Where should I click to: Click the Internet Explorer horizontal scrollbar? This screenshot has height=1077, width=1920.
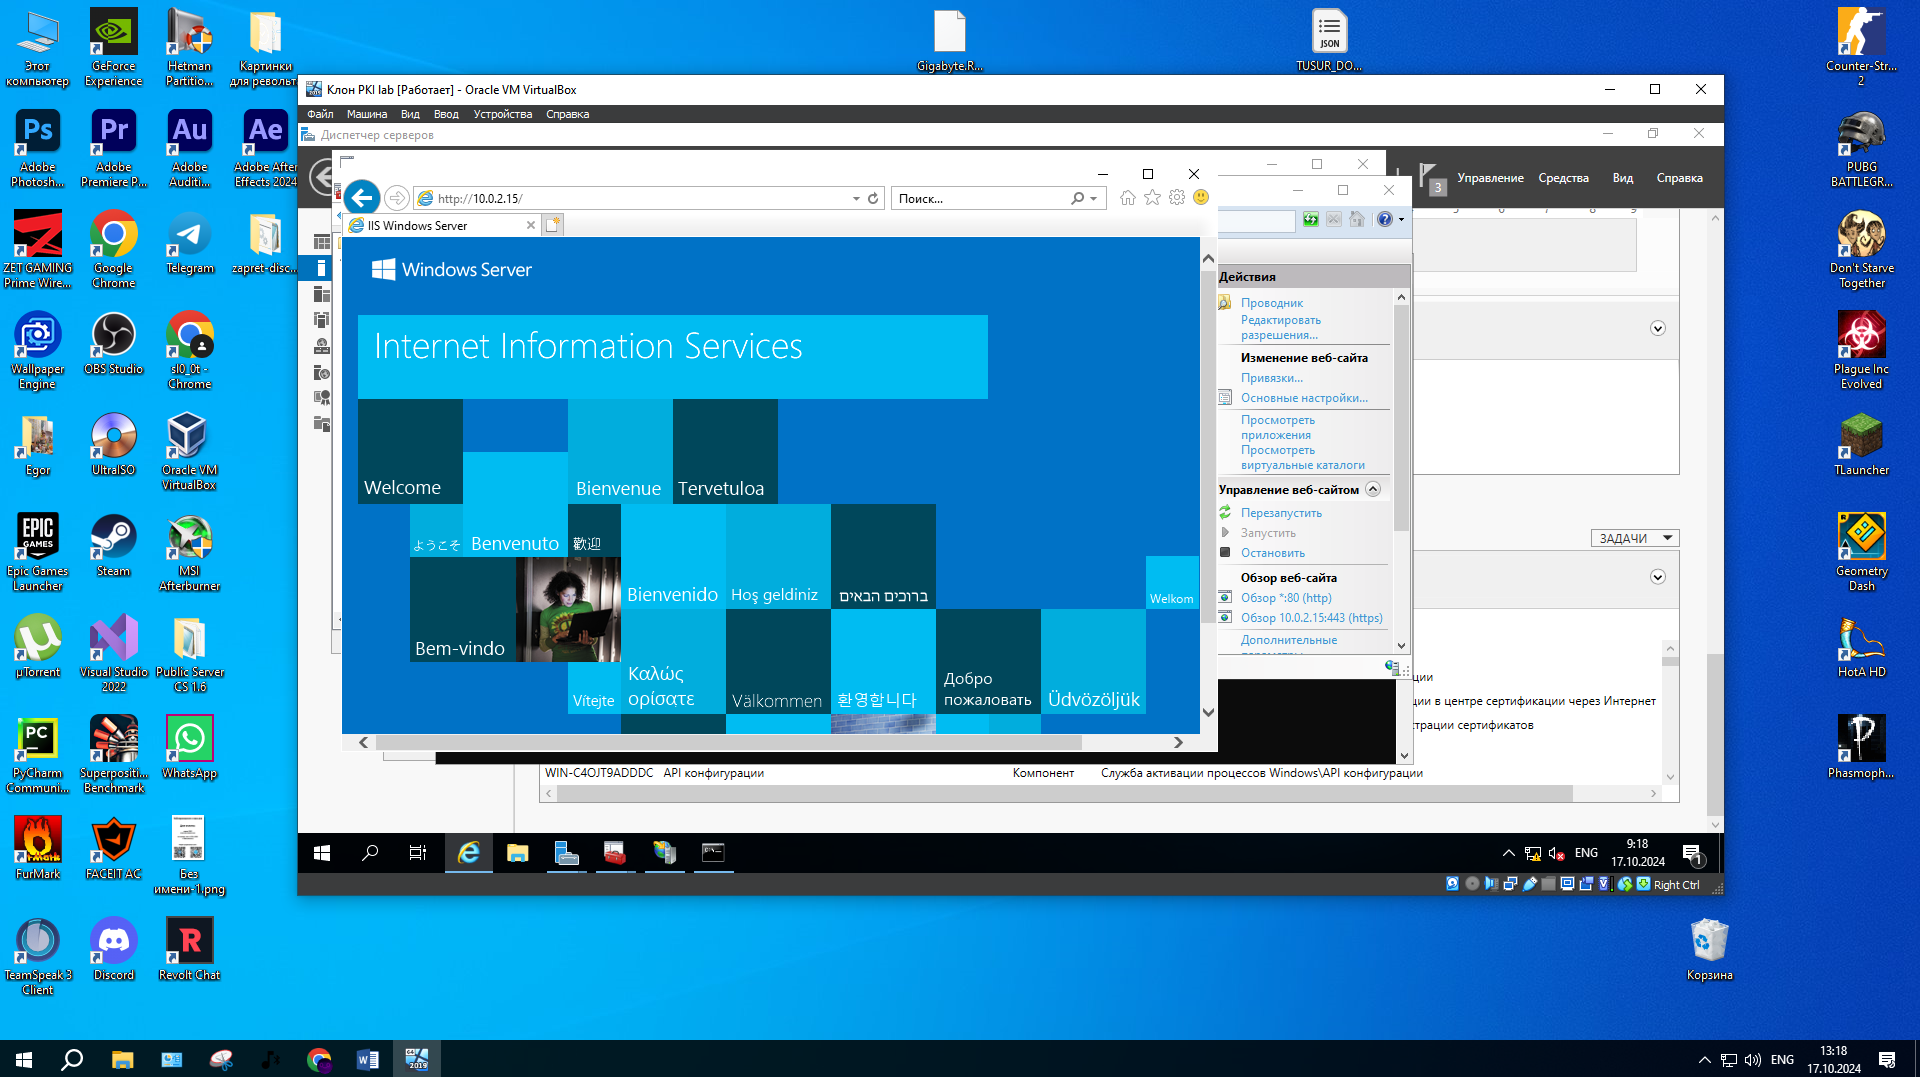pyautogui.click(x=728, y=743)
